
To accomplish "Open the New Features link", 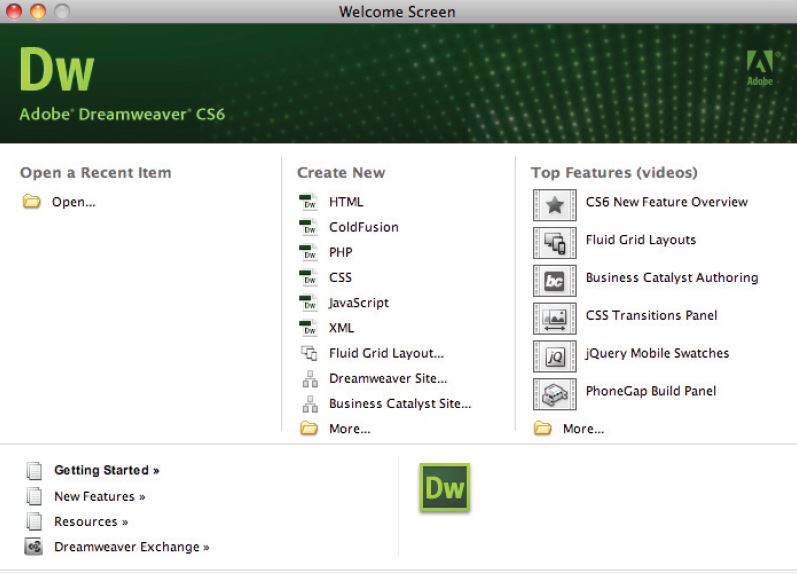I will click(100, 496).
